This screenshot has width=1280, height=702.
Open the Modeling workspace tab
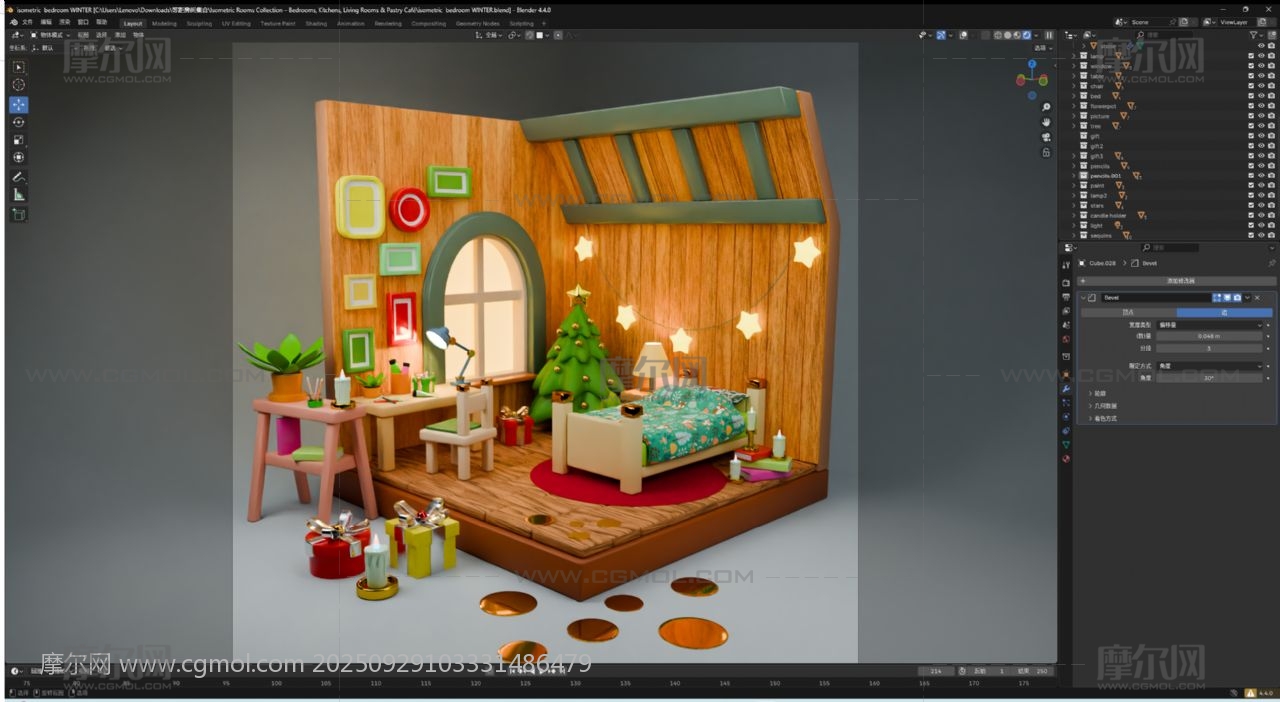click(164, 23)
